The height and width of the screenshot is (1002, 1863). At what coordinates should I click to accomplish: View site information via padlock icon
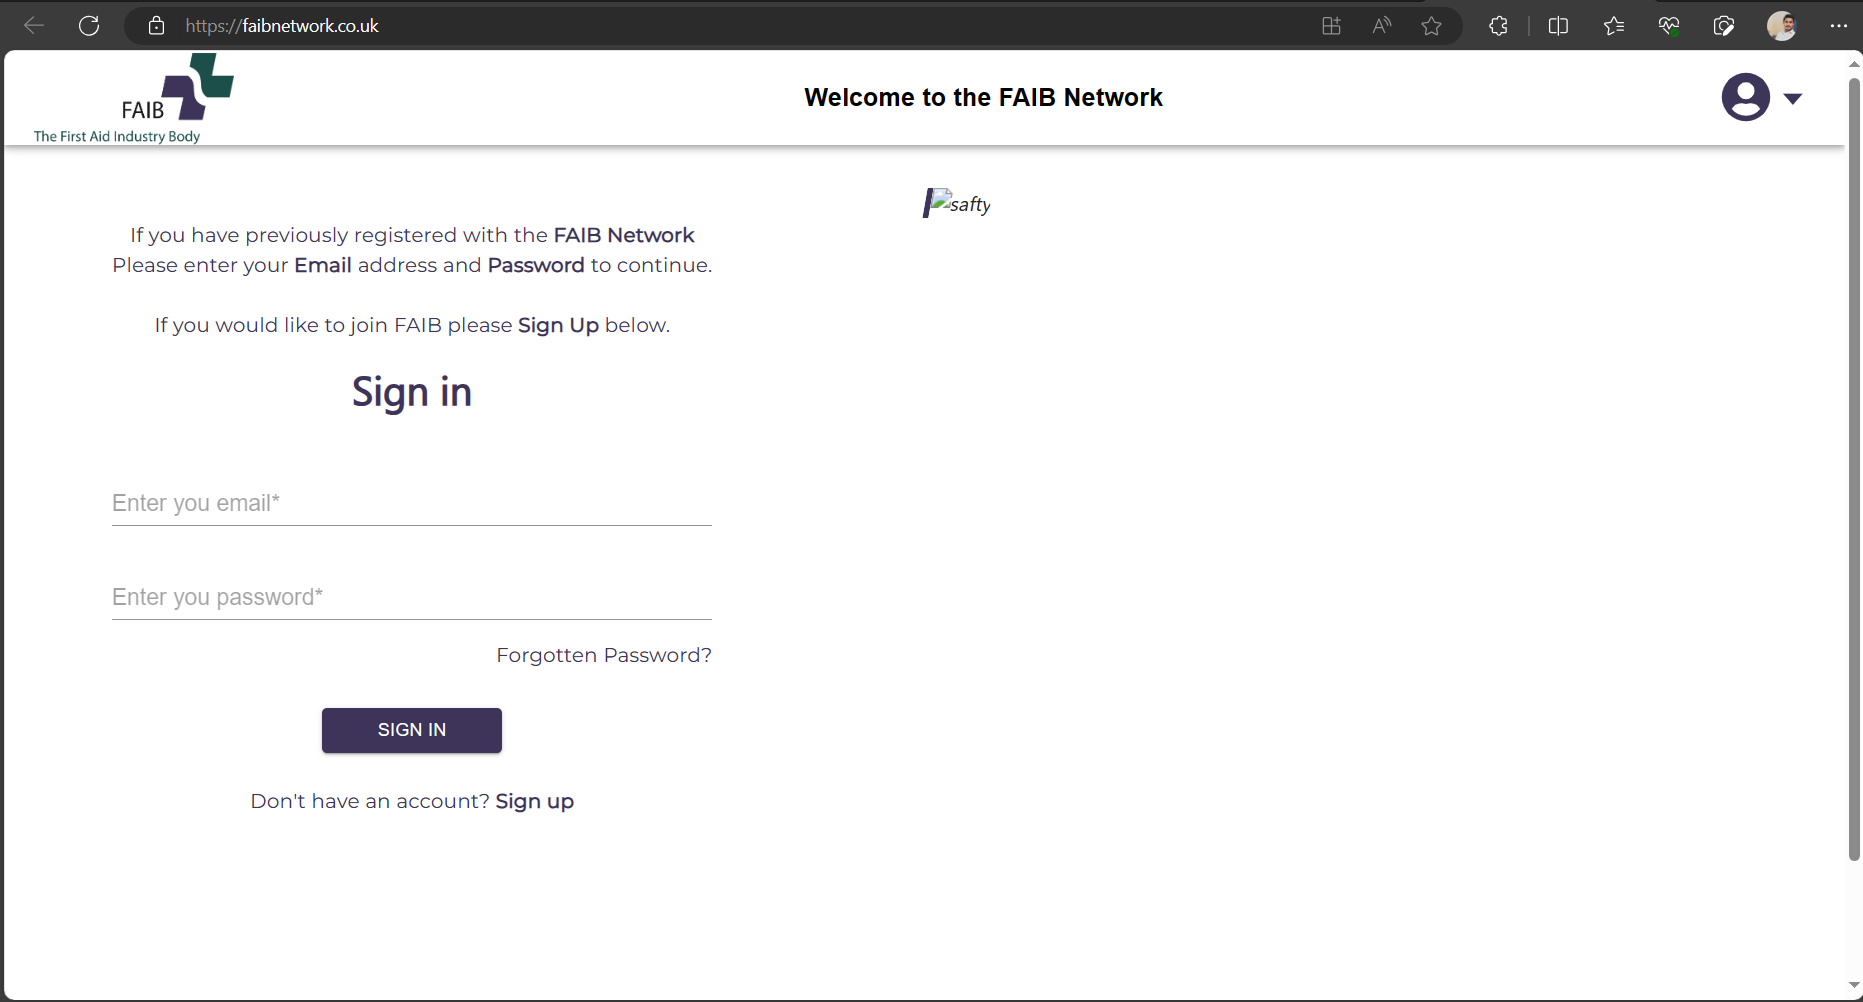point(156,26)
